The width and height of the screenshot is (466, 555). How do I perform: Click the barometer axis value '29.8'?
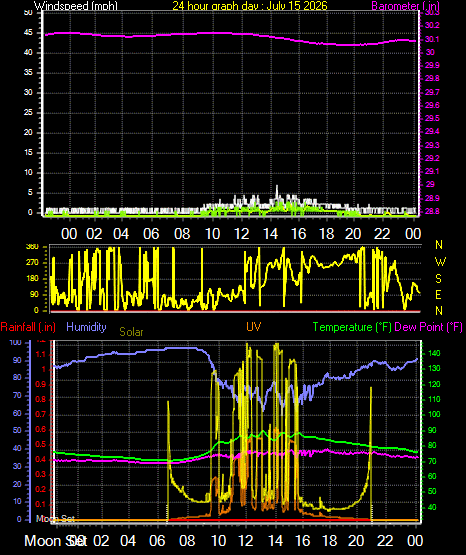[432, 78]
